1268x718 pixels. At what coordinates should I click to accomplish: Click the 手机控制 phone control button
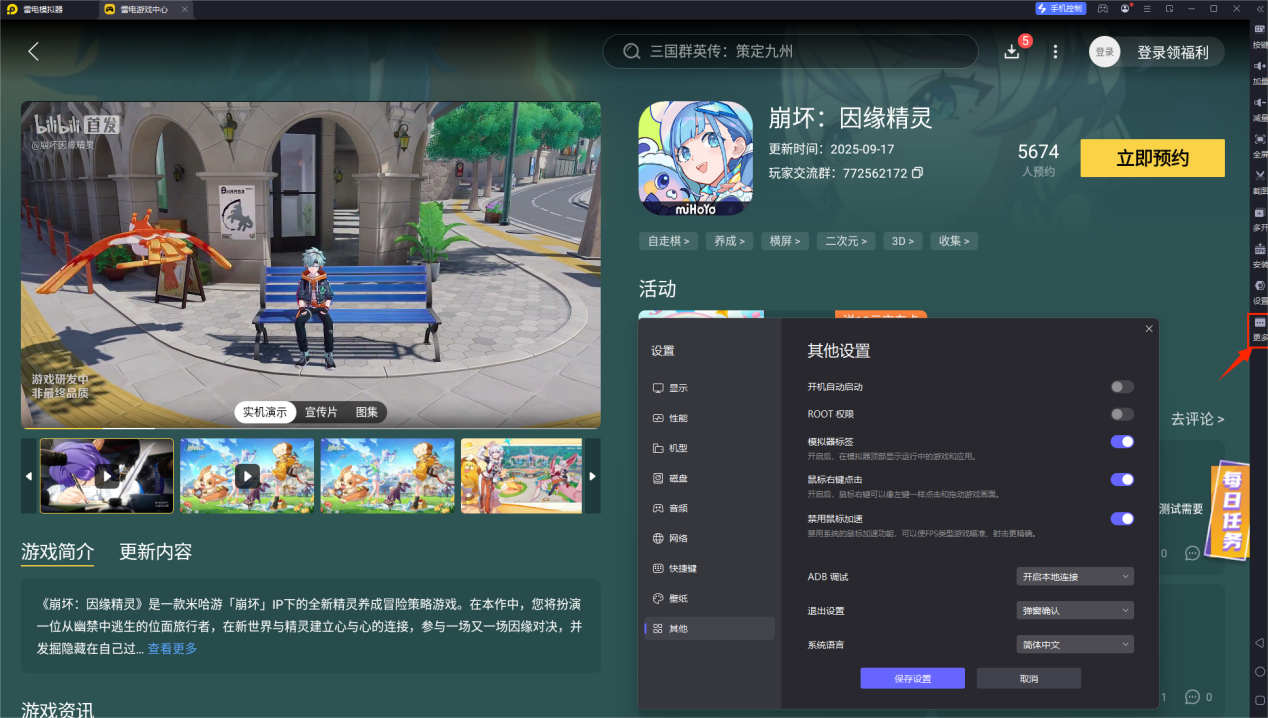pos(1060,8)
